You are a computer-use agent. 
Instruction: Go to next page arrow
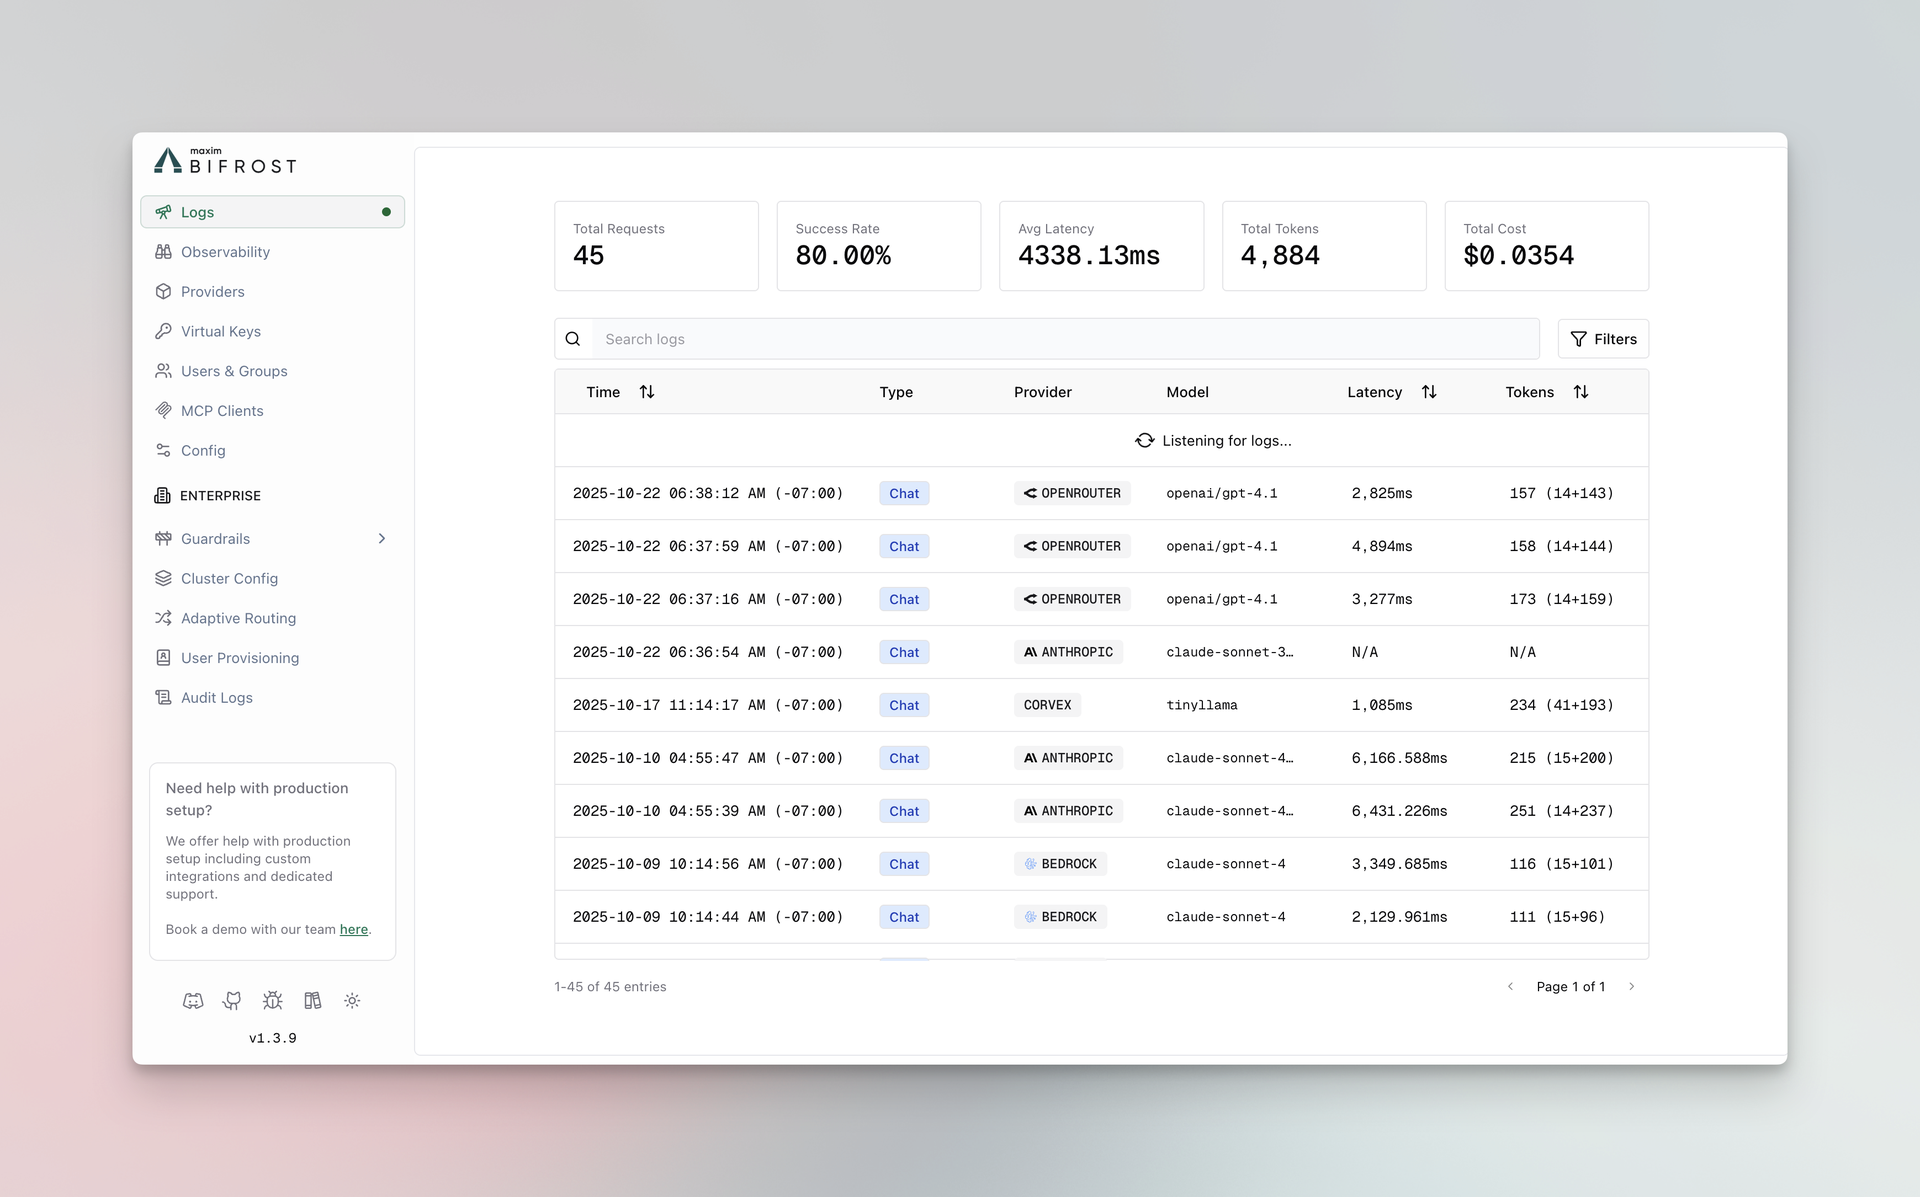pos(1632,987)
